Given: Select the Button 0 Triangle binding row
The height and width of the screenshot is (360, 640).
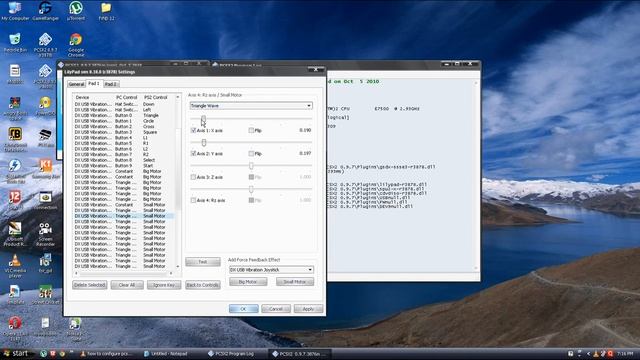Looking at the screenshot, I should point(123,116).
